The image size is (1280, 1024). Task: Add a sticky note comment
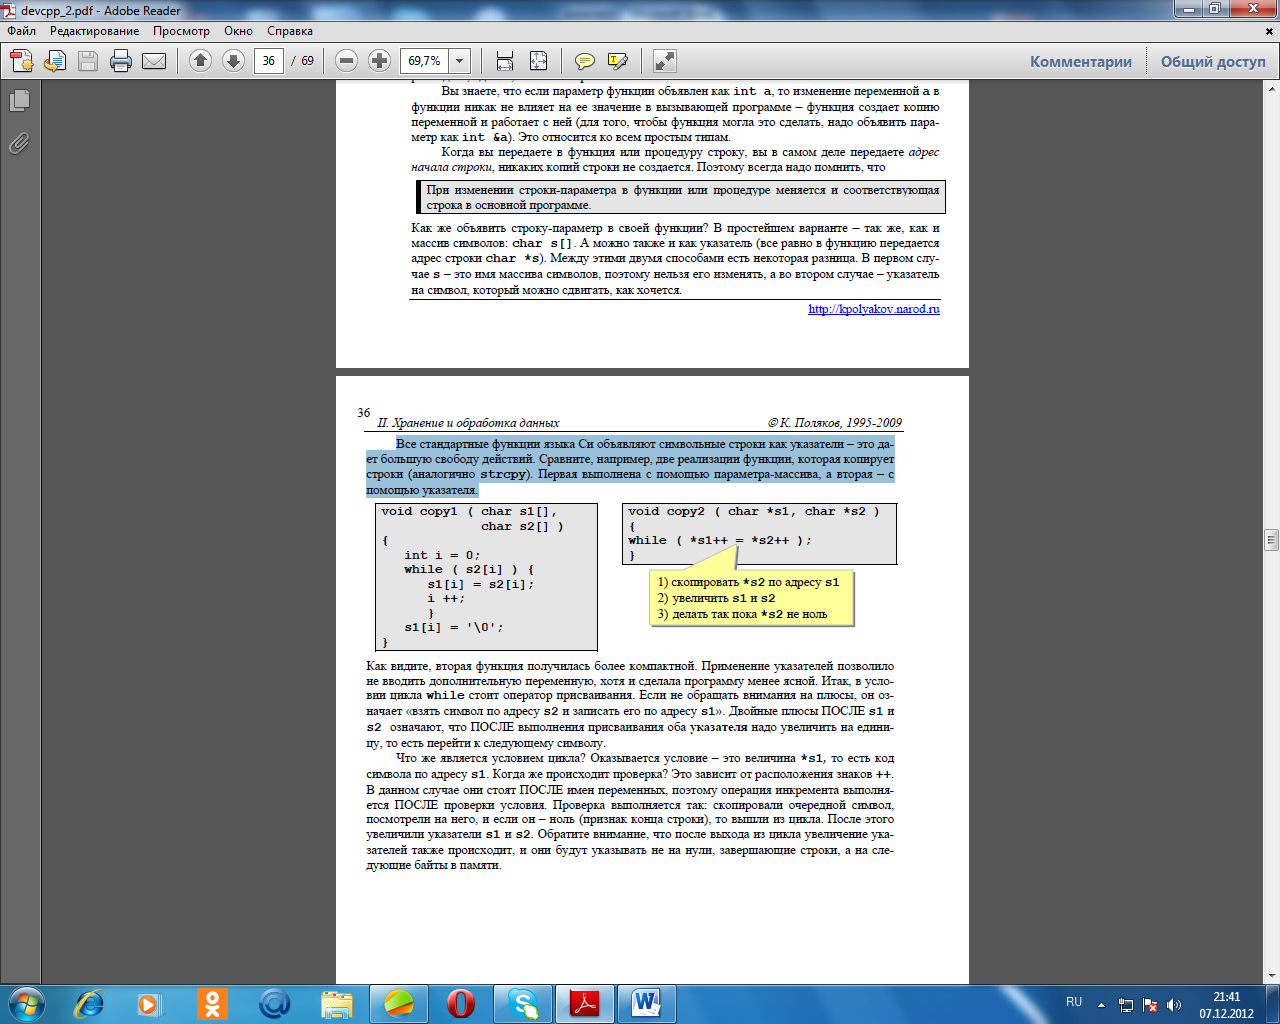(585, 61)
